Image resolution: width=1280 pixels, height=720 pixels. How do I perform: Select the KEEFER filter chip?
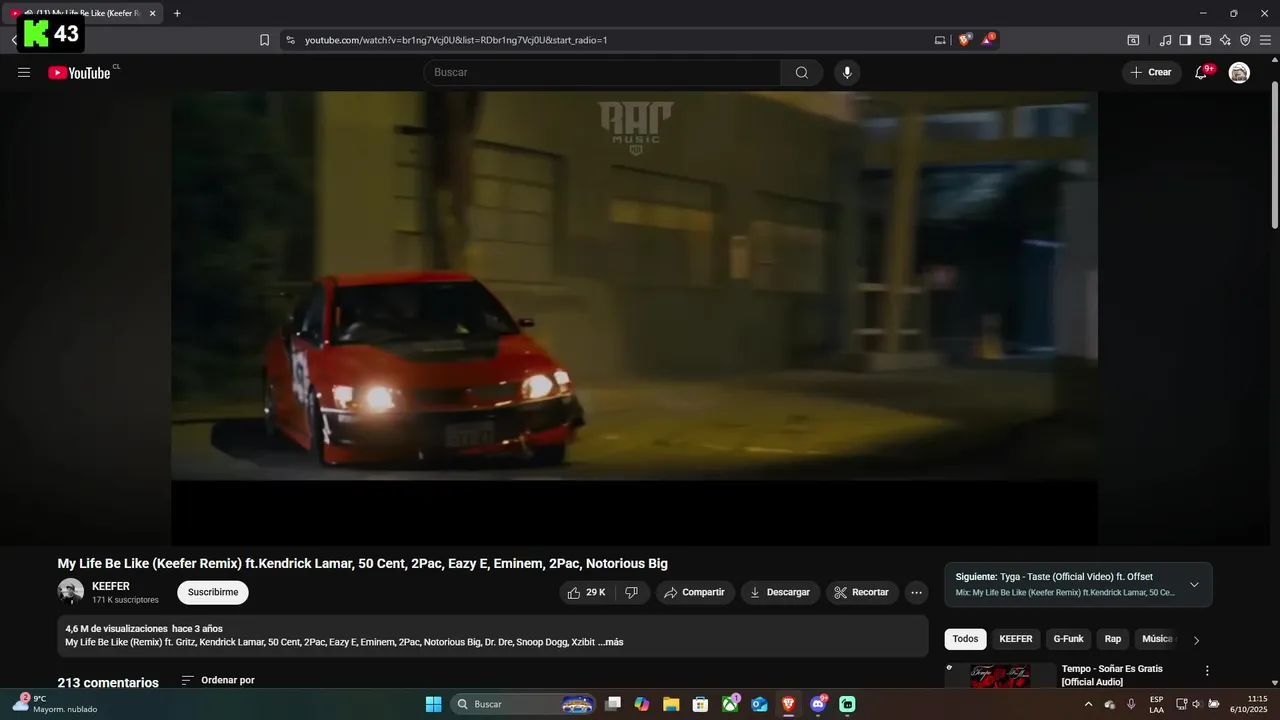1015,639
